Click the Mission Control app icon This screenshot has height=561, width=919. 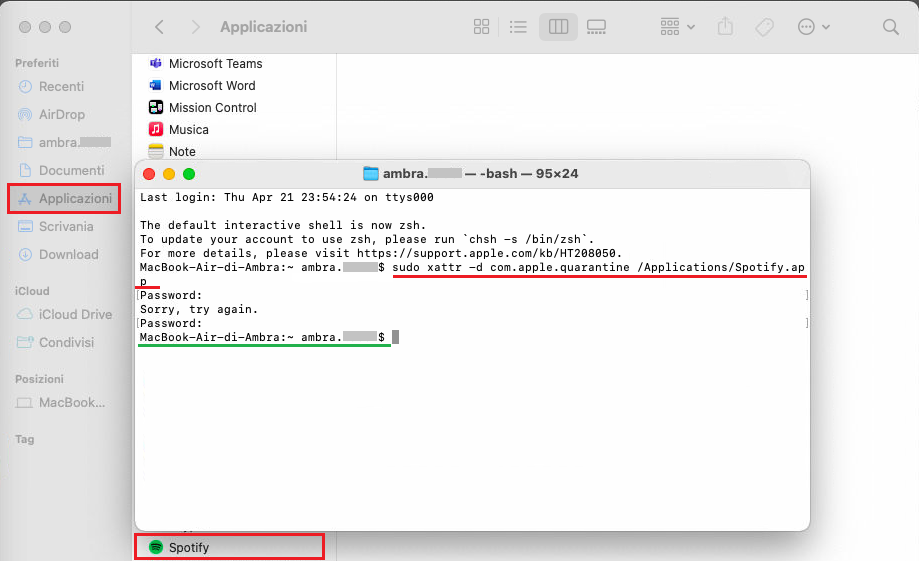156,107
